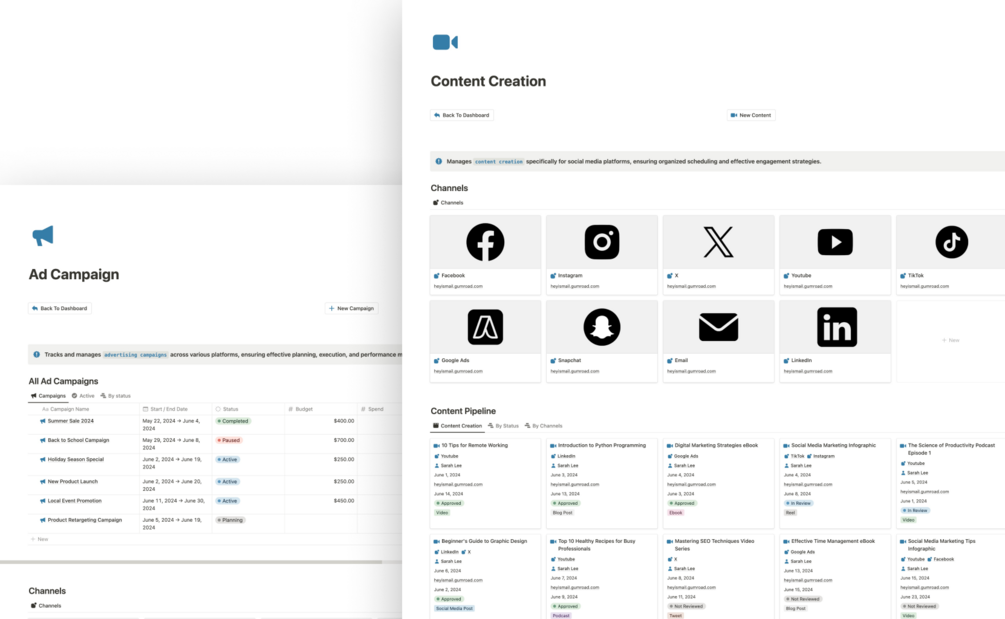Screen dimensions: 1005x619
Task: Go Back To Dashboard from Ad Campaign
Action: click(60, 308)
